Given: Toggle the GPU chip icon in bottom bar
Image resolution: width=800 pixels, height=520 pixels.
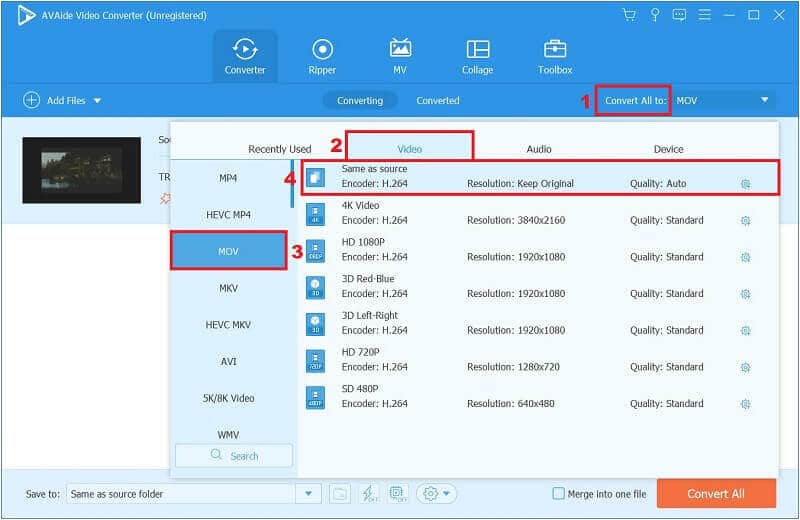Looking at the screenshot, I should click(397, 493).
